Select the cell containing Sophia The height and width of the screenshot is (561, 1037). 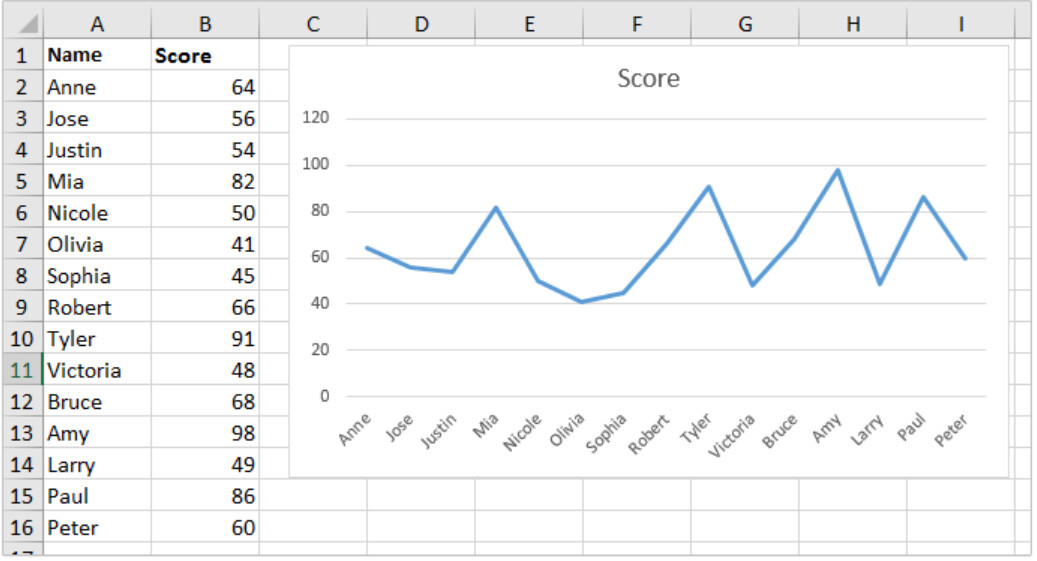click(97, 275)
